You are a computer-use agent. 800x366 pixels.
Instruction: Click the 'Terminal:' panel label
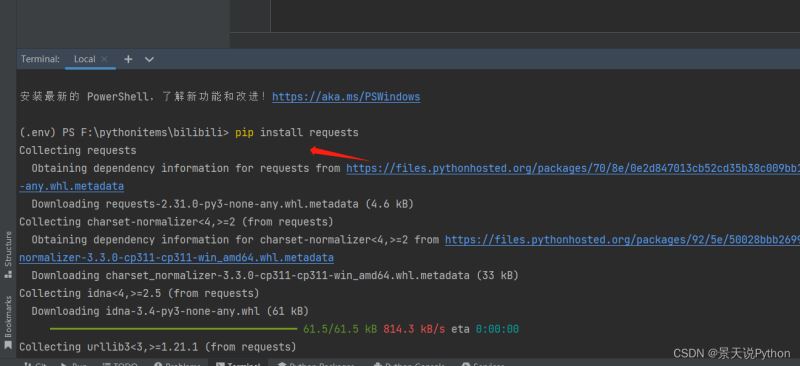pyautogui.click(x=40, y=59)
